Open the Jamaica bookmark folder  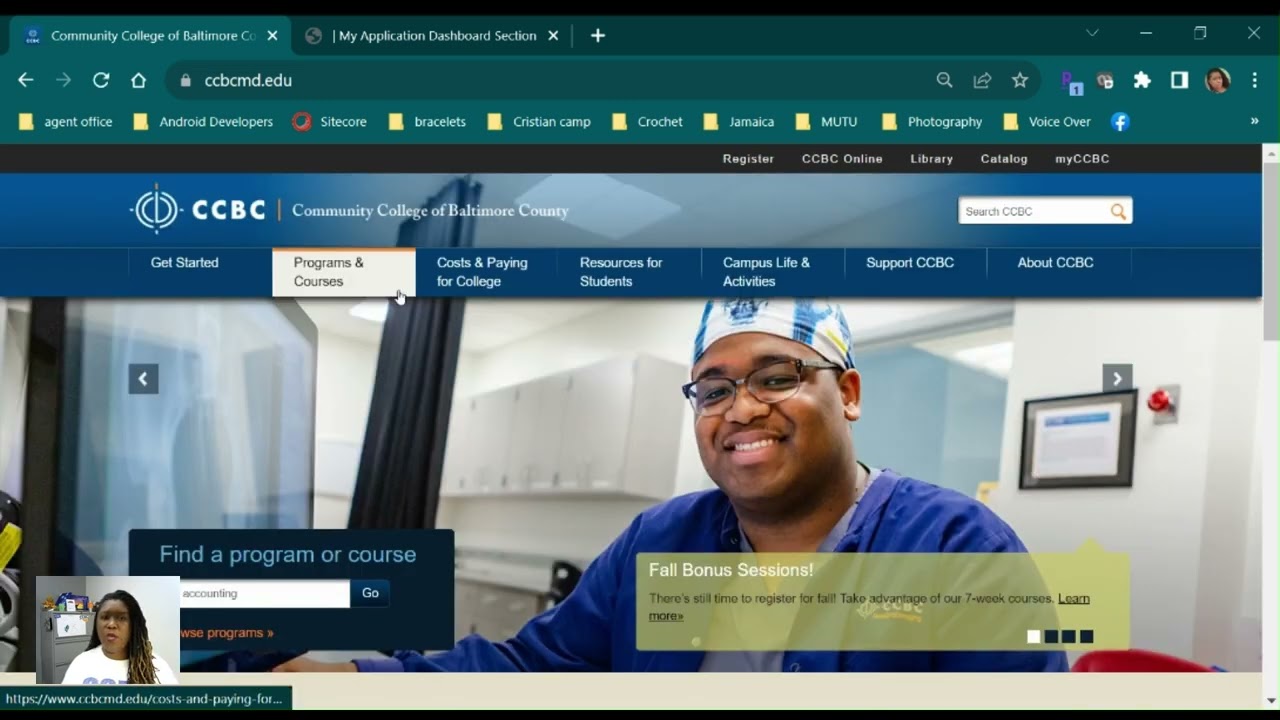739,121
